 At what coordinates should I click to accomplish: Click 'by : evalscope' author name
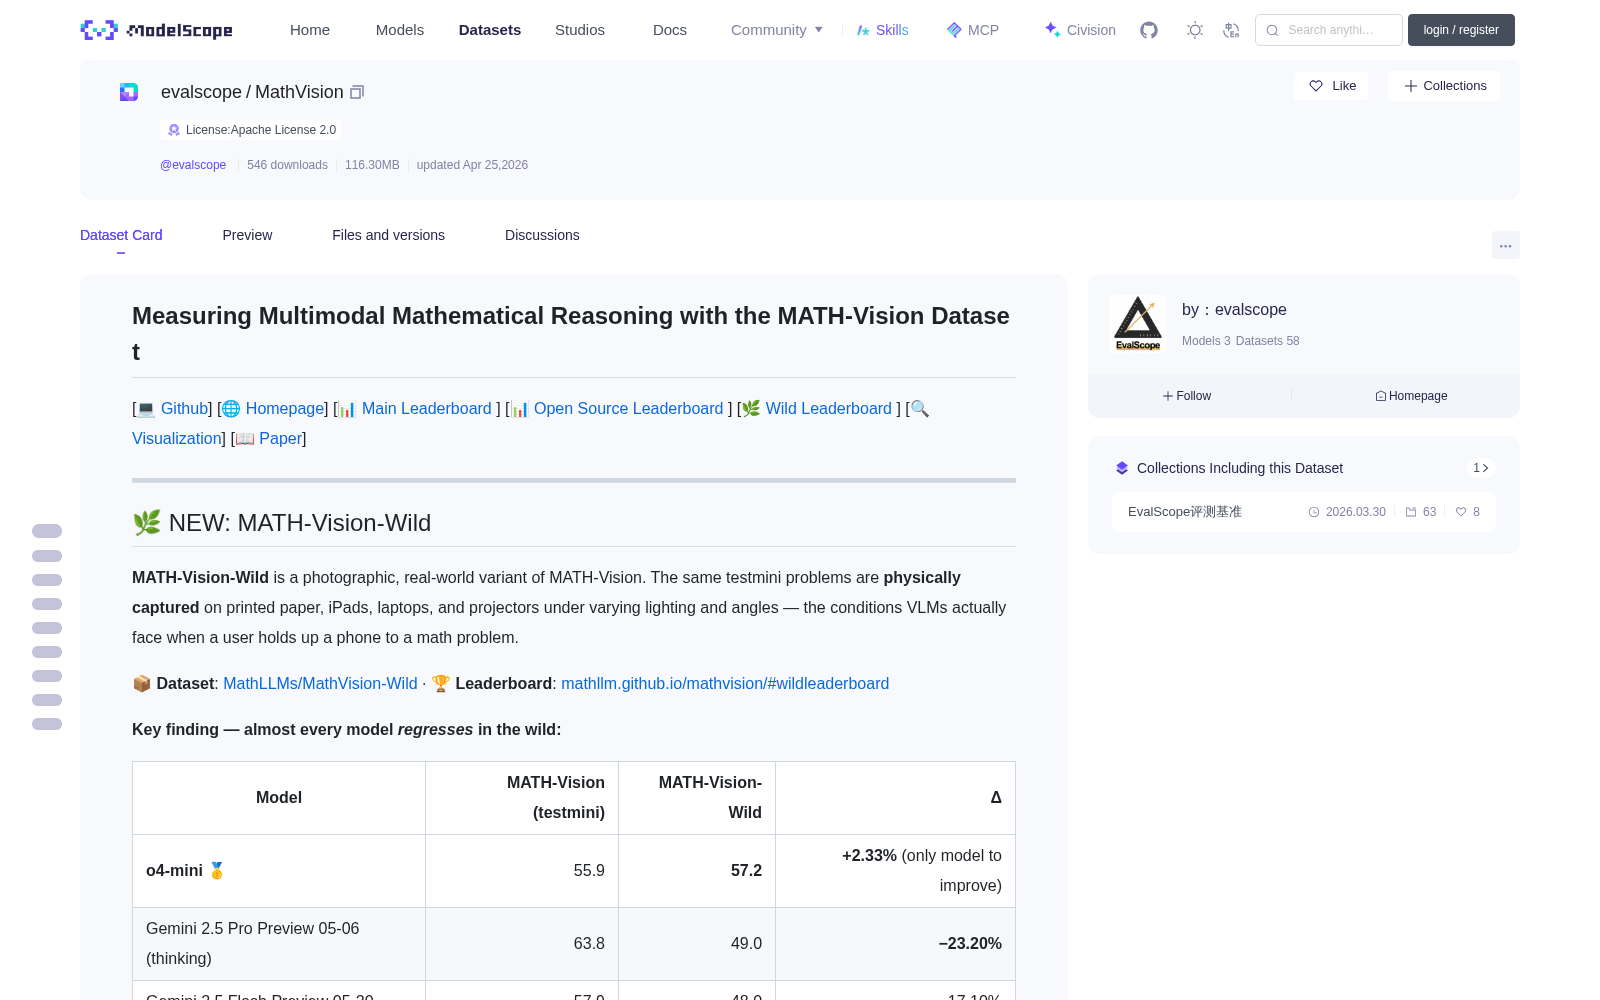coord(1234,310)
